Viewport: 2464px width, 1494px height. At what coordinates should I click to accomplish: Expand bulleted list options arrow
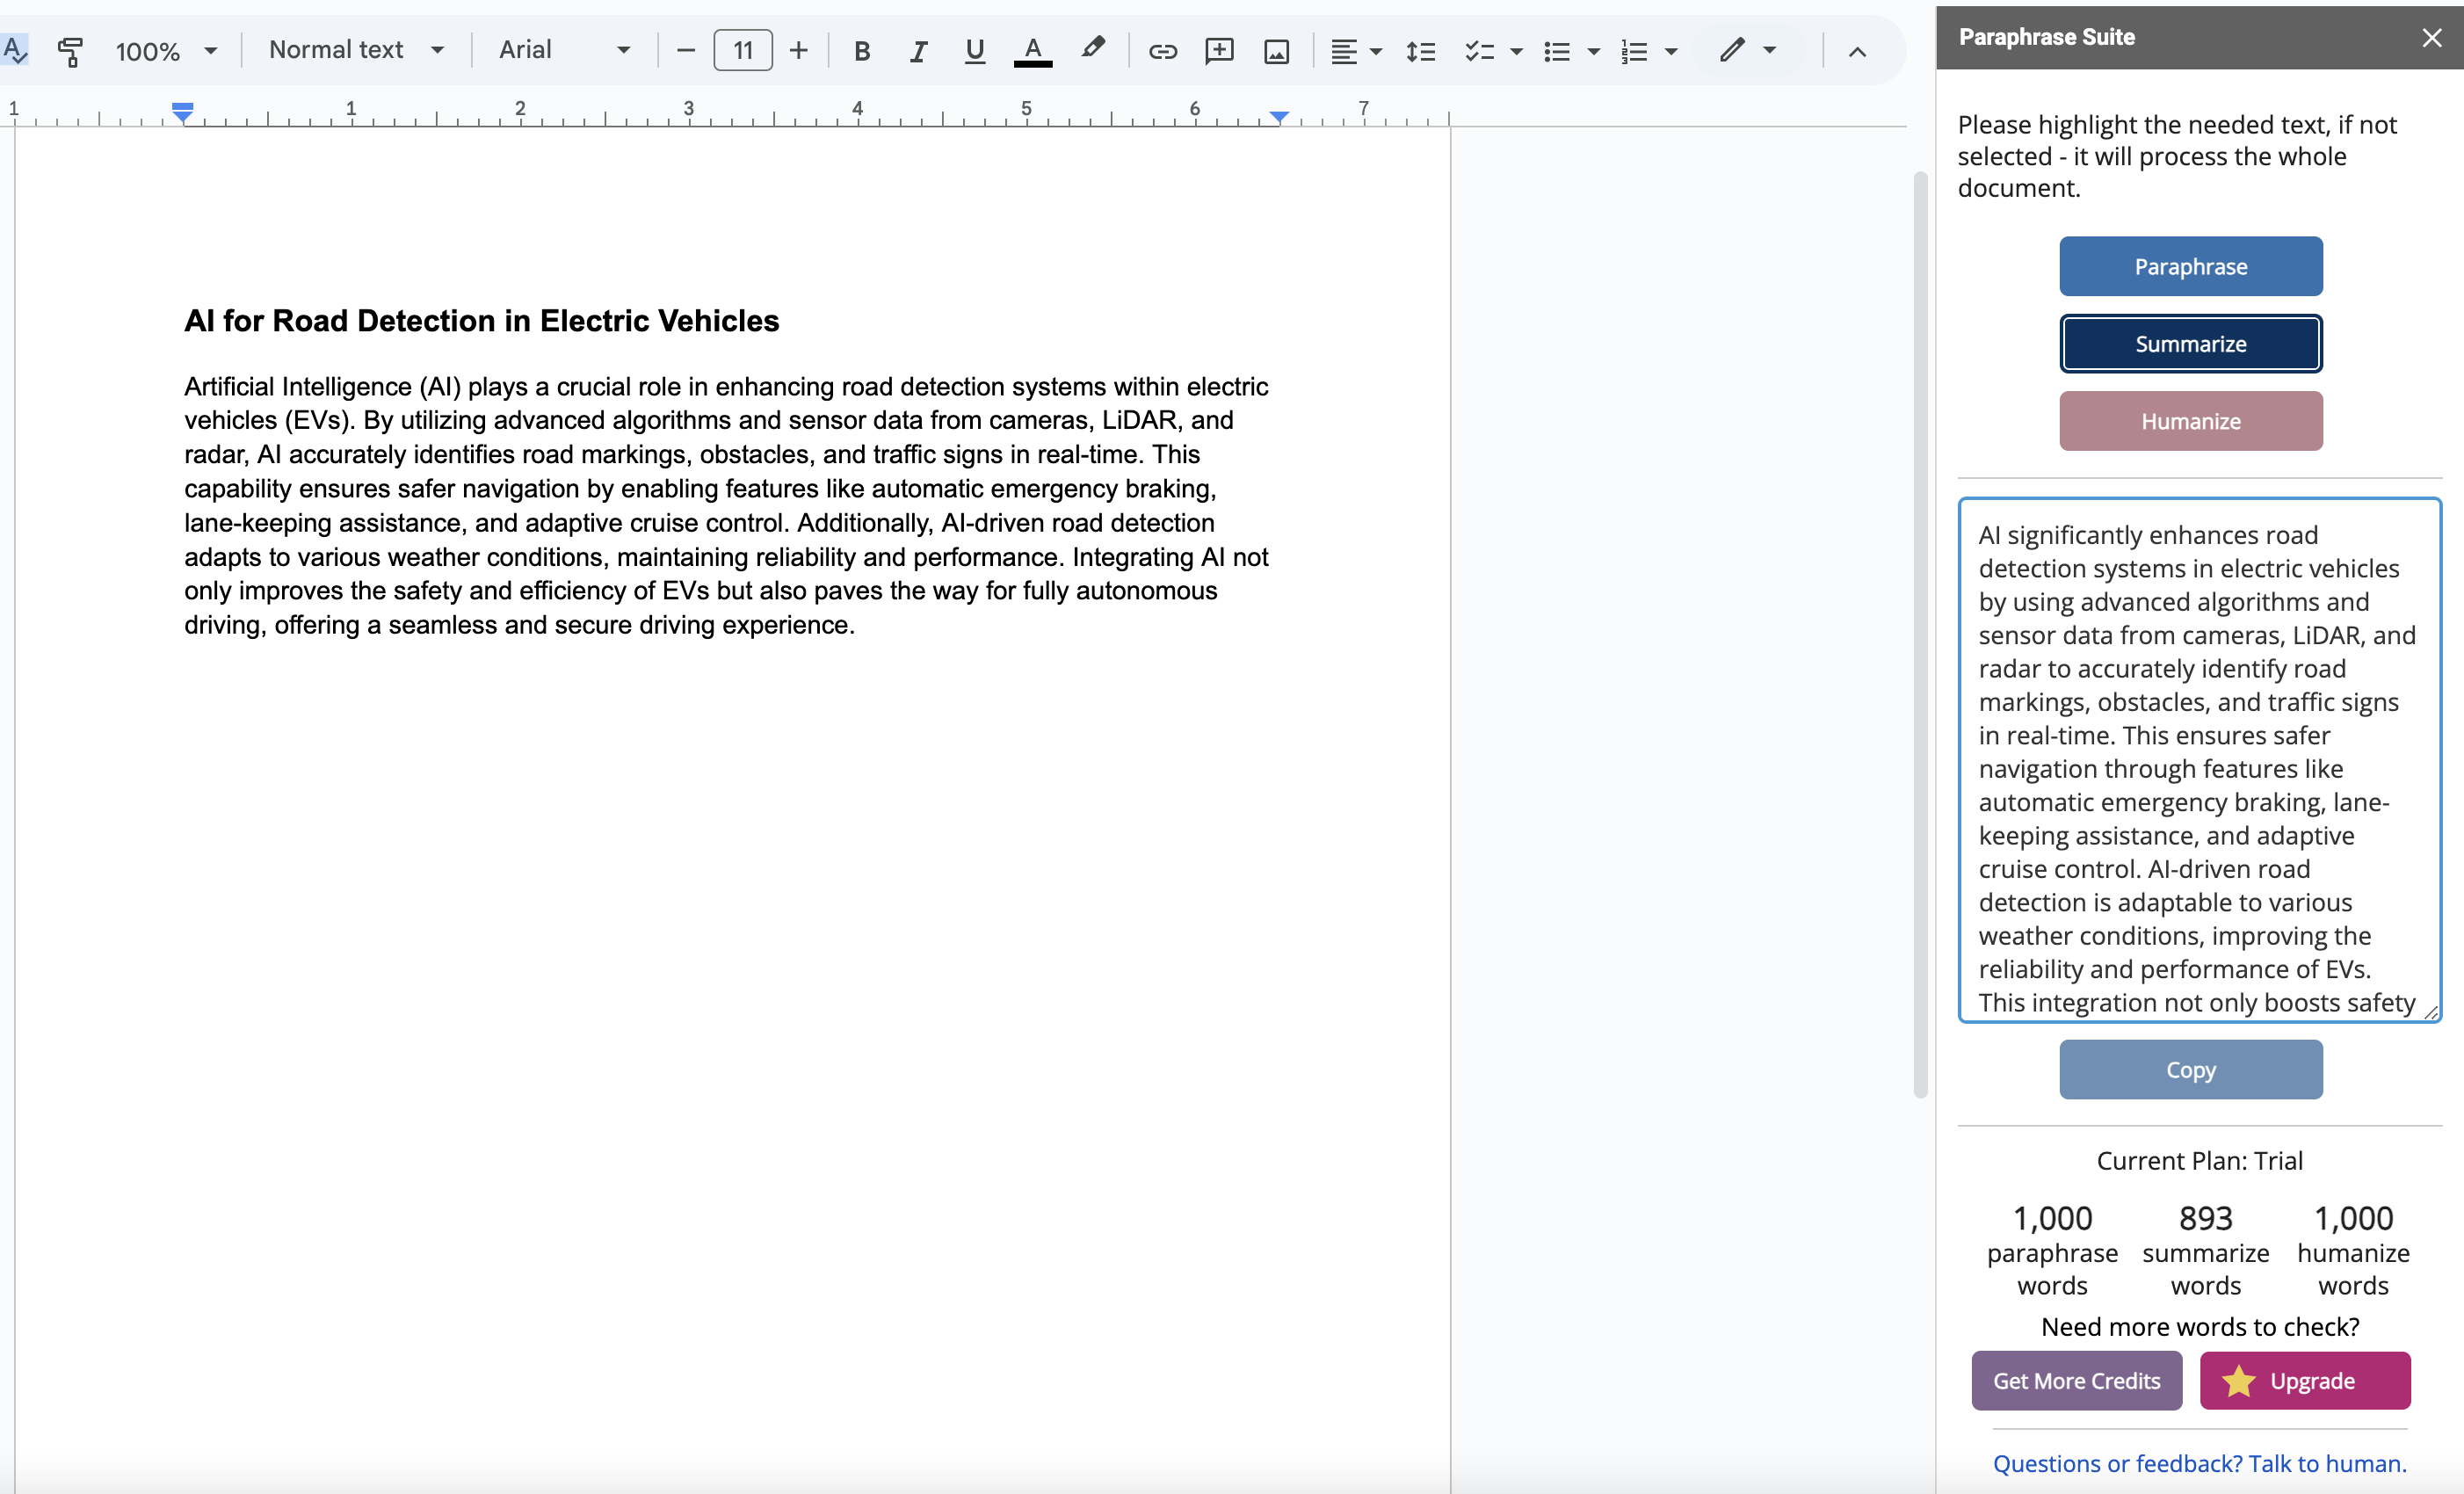pos(1594,51)
